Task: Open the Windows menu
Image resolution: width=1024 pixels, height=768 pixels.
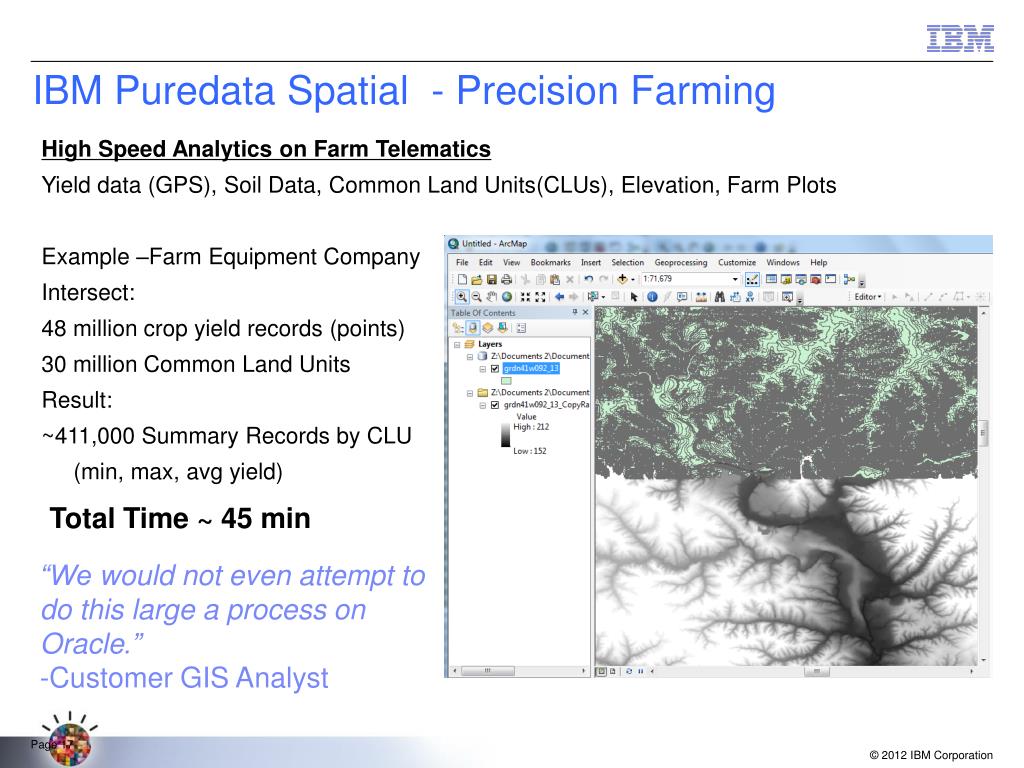Action: [x=783, y=263]
